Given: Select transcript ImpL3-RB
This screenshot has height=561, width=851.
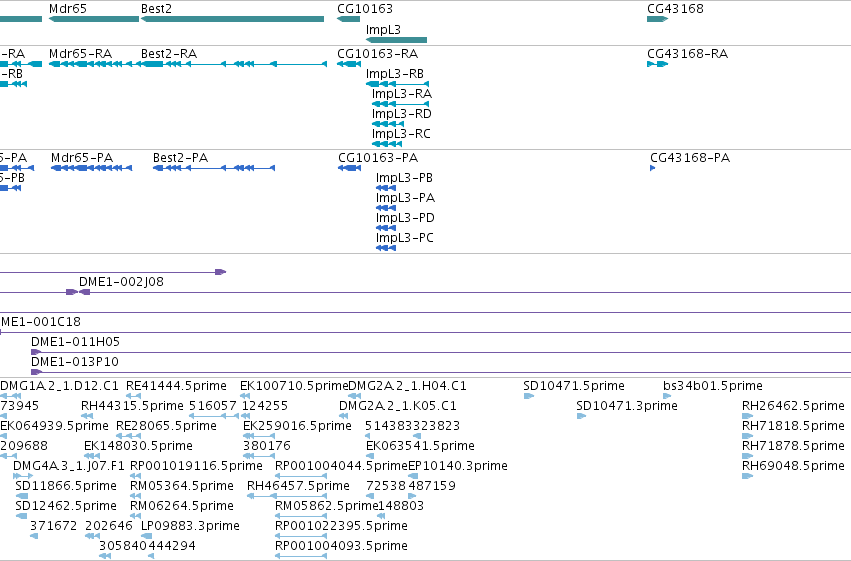Looking at the screenshot, I should 395,74.
